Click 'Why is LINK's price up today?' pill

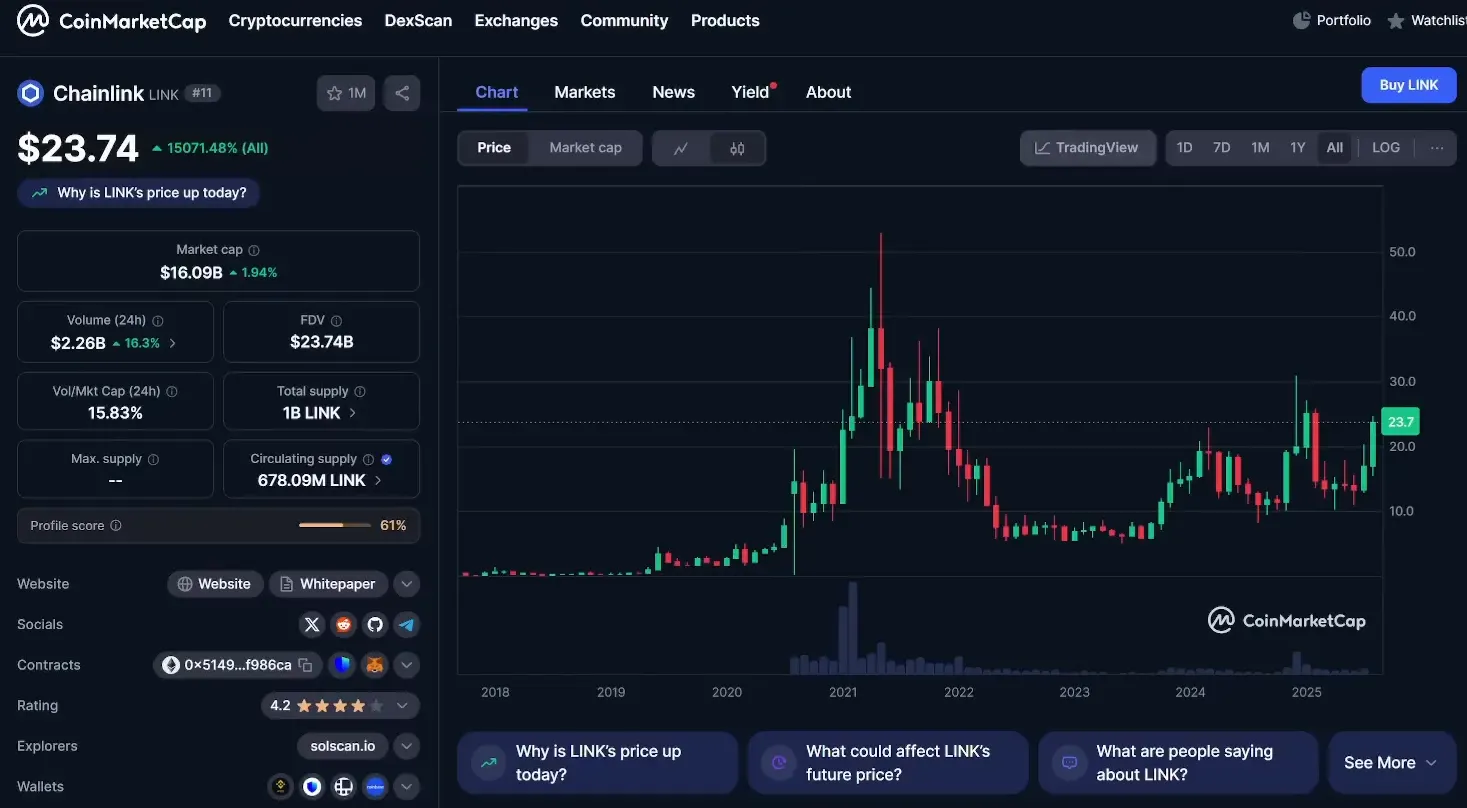[x=139, y=193]
